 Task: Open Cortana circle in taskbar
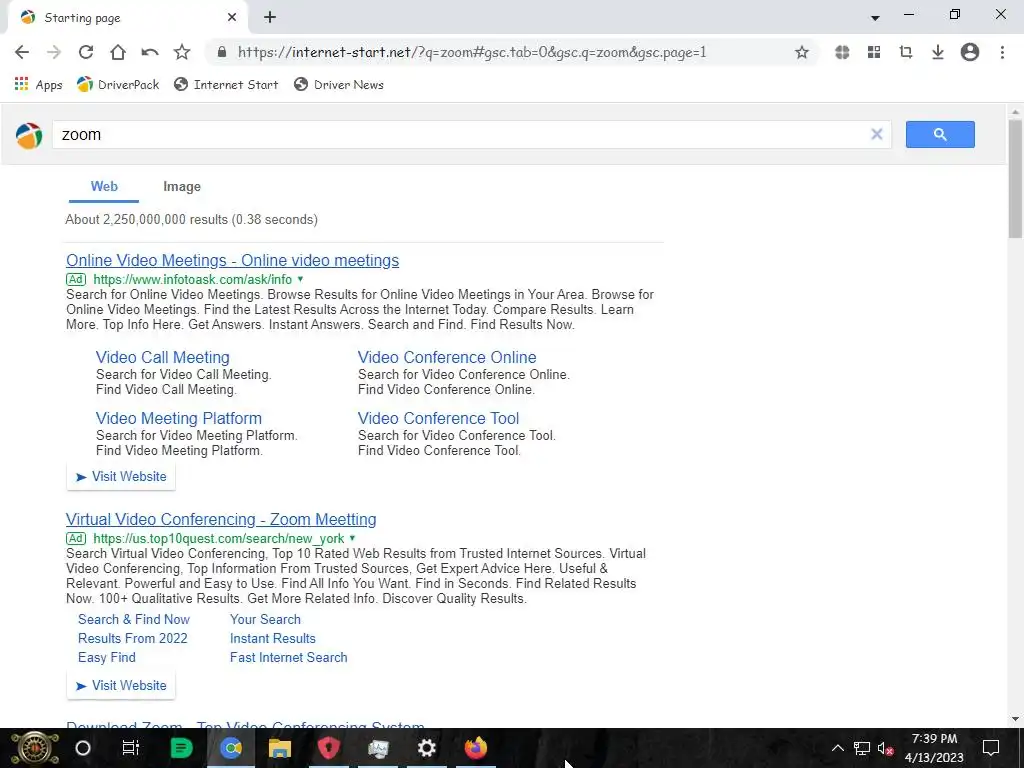tap(82, 748)
